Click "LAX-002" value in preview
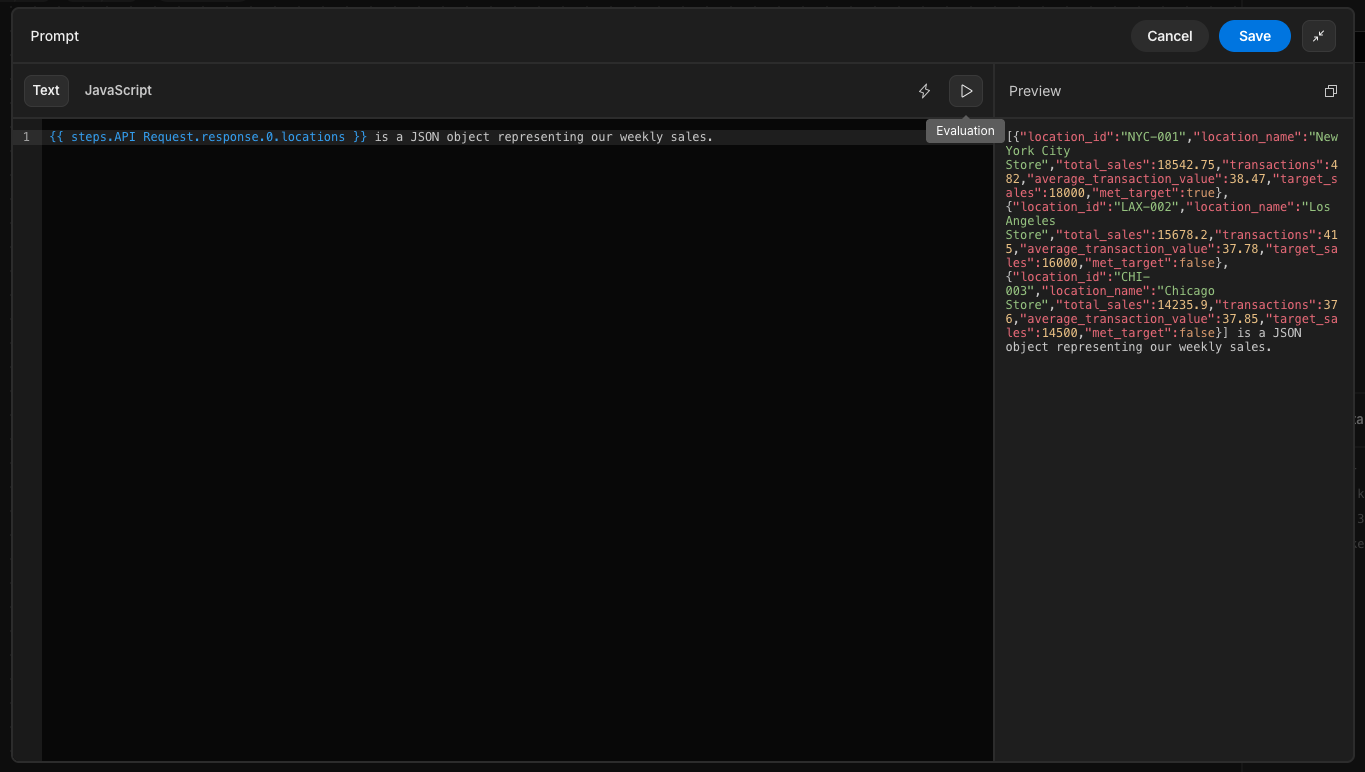Viewport: 1365px width, 772px height. click(1146, 207)
